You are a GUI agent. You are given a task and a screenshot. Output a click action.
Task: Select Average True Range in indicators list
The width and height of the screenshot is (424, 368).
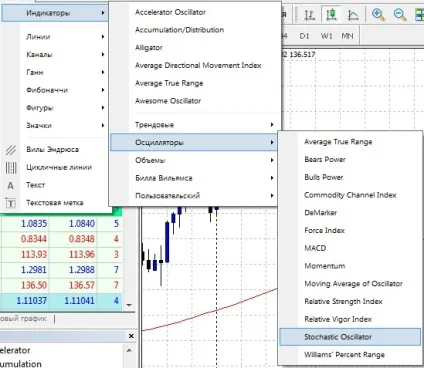pos(169,83)
